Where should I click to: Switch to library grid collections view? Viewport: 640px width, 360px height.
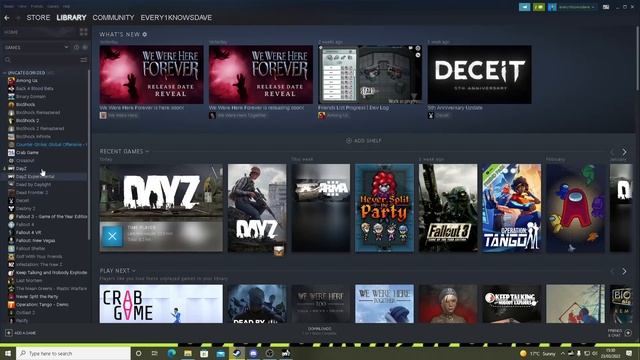(84, 32)
